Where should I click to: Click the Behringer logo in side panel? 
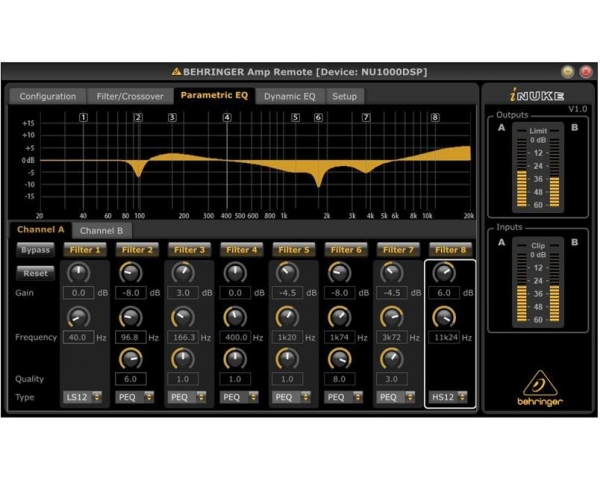point(540,388)
